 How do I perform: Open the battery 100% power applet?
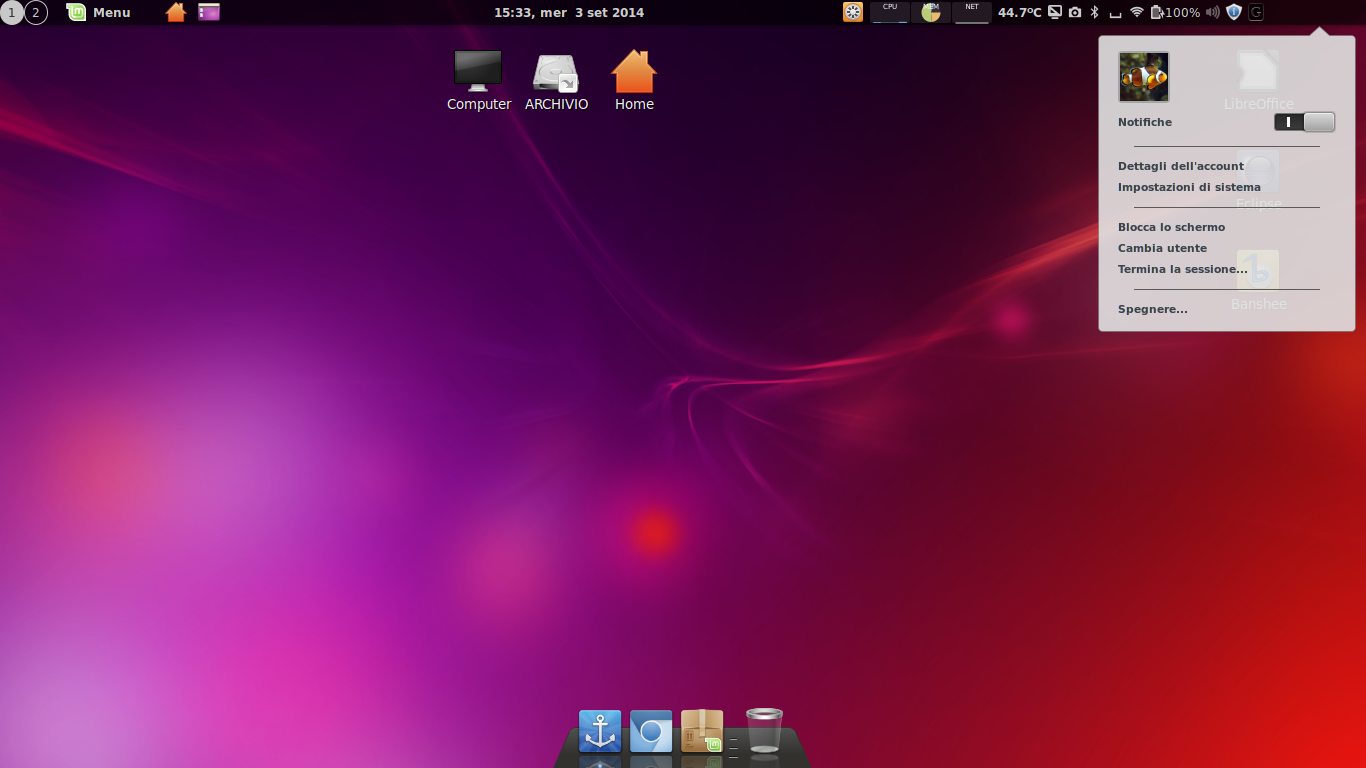[1176, 13]
